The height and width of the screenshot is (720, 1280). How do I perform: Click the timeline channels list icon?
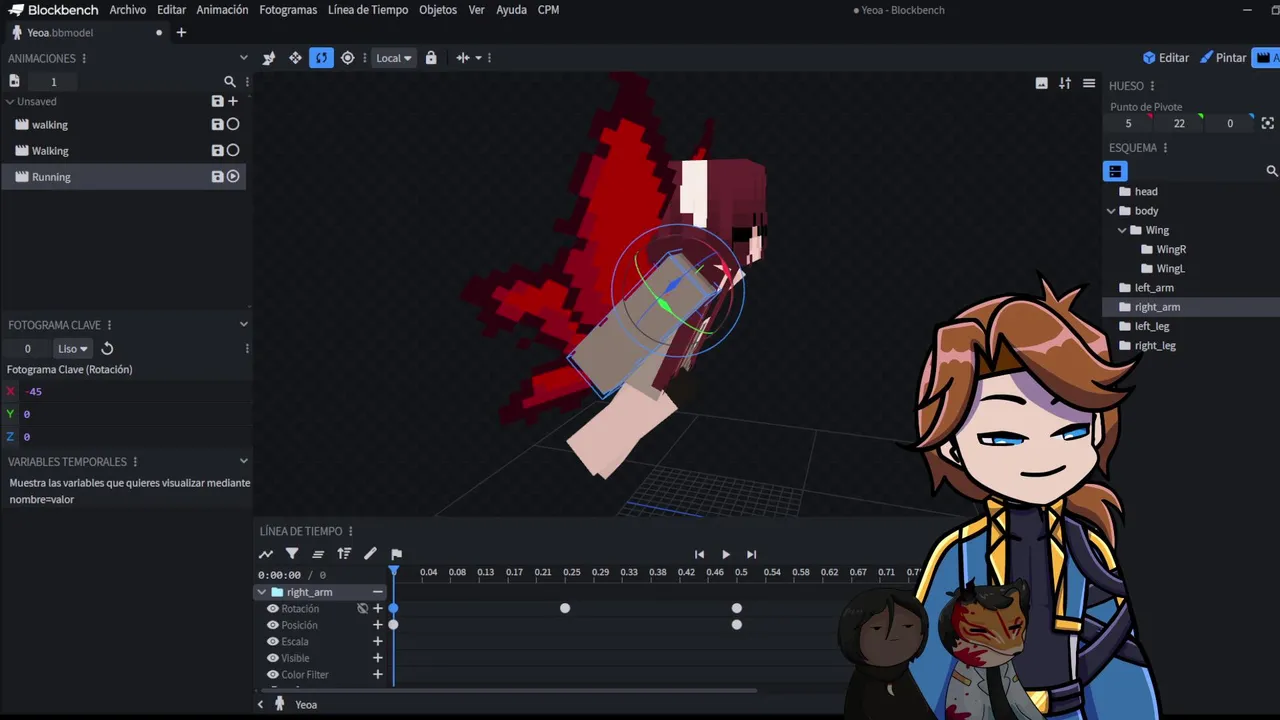point(318,554)
